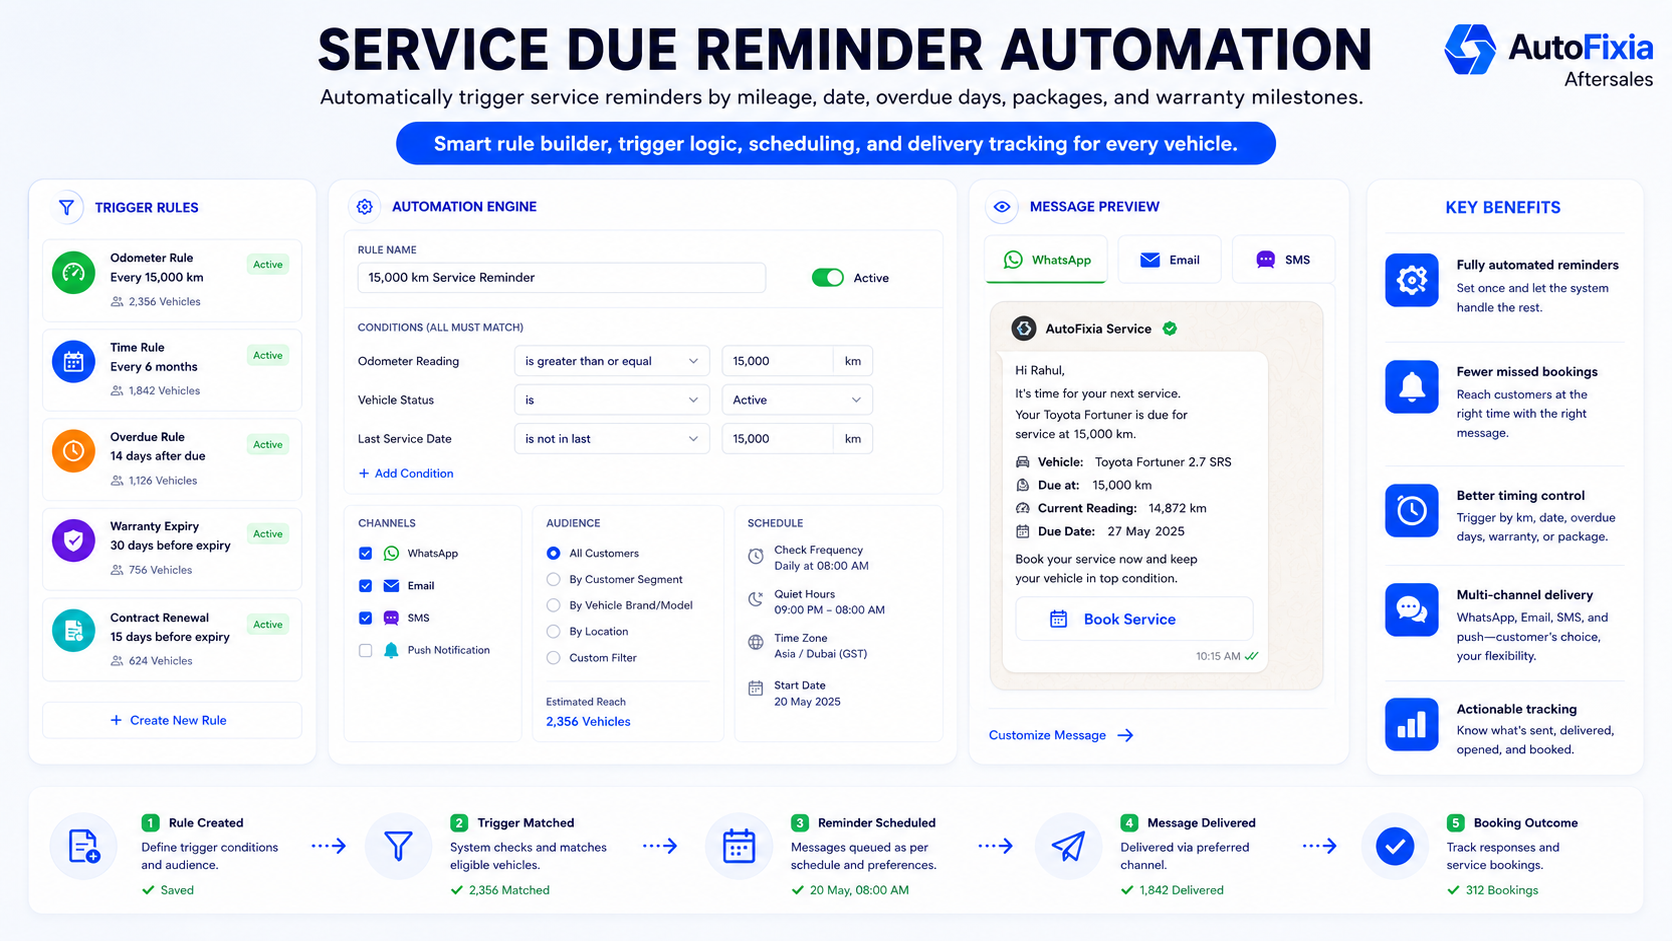The image size is (1672, 941).
Task: Open the 'is not in last' dropdown
Action: (x=612, y=439)
